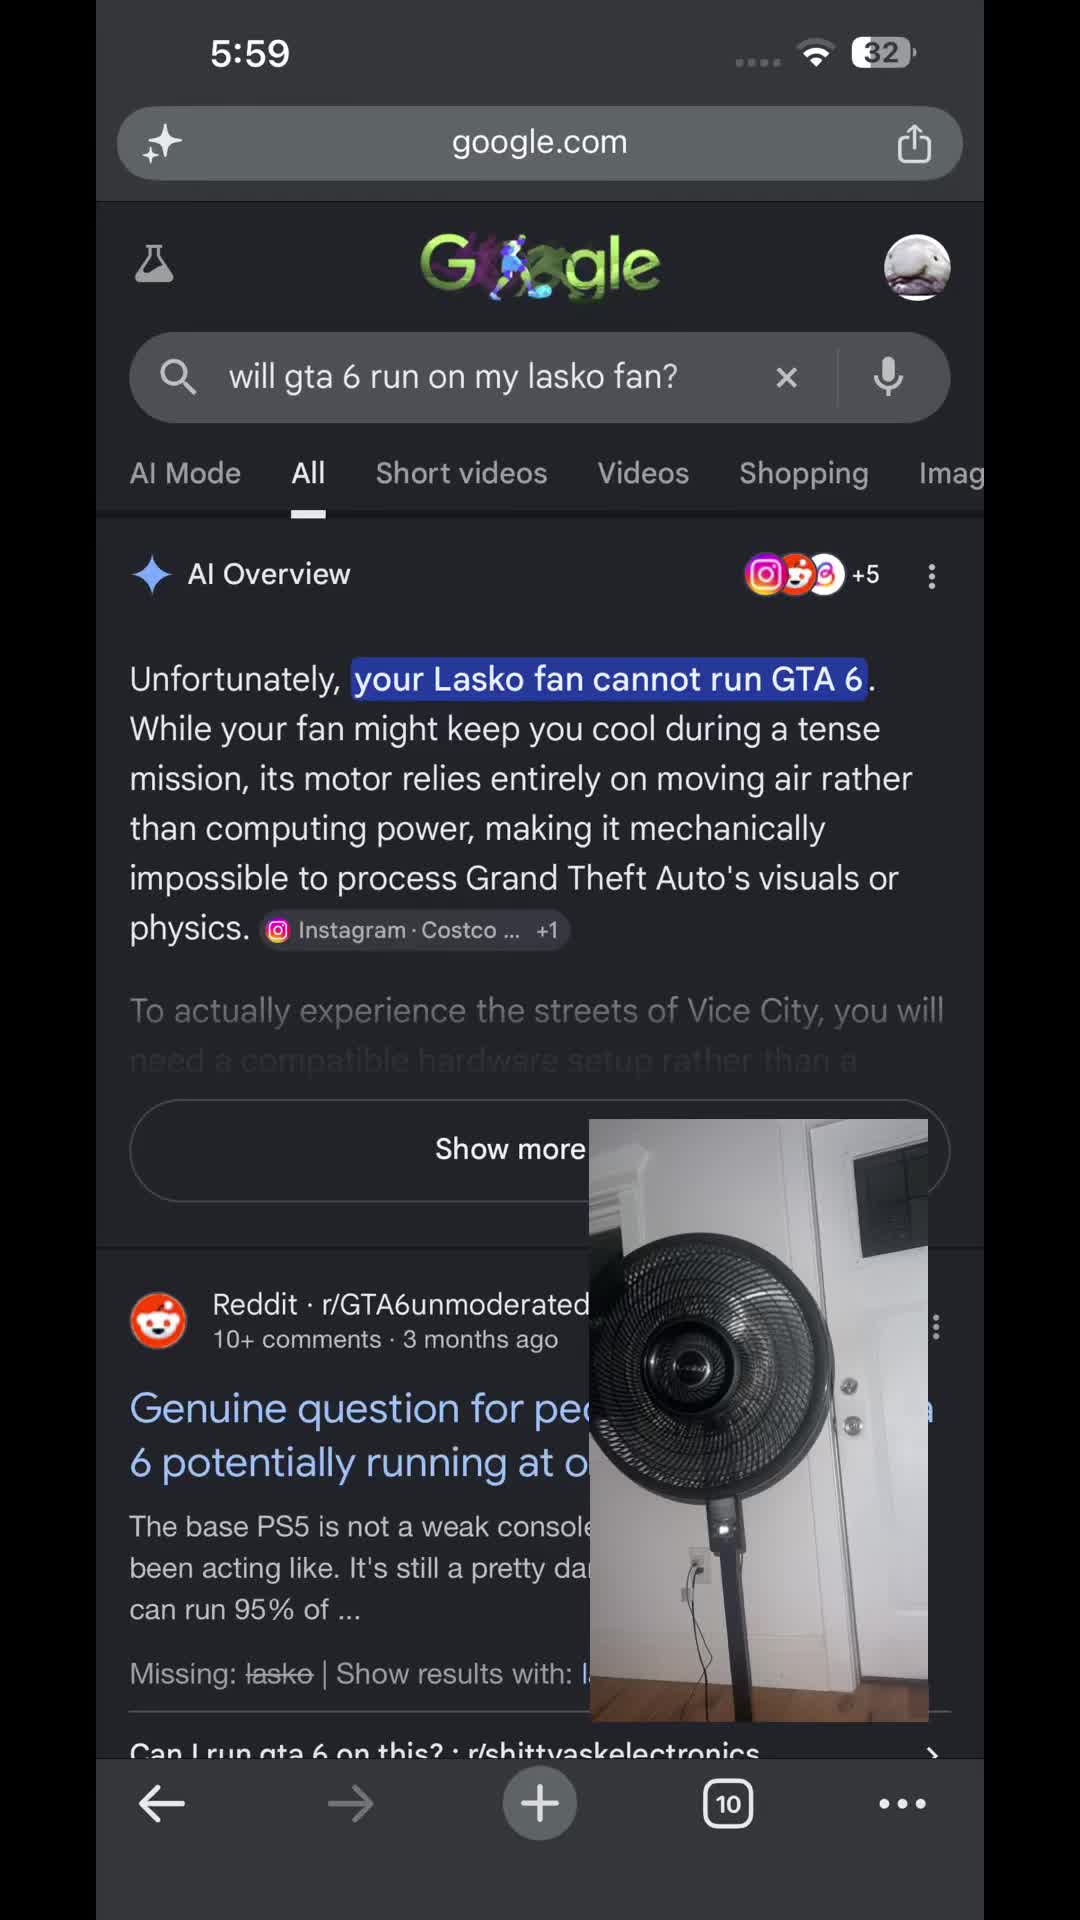Open the Google account profile avatar

(x=917, y=267)
